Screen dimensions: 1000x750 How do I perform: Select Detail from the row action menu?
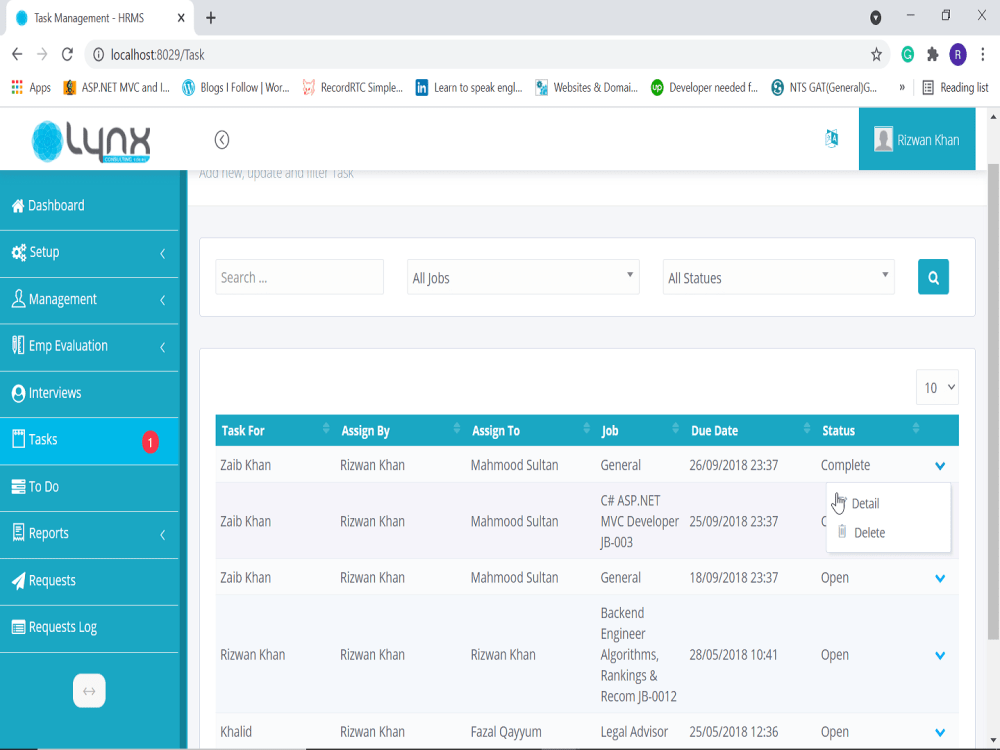[865, 504]
